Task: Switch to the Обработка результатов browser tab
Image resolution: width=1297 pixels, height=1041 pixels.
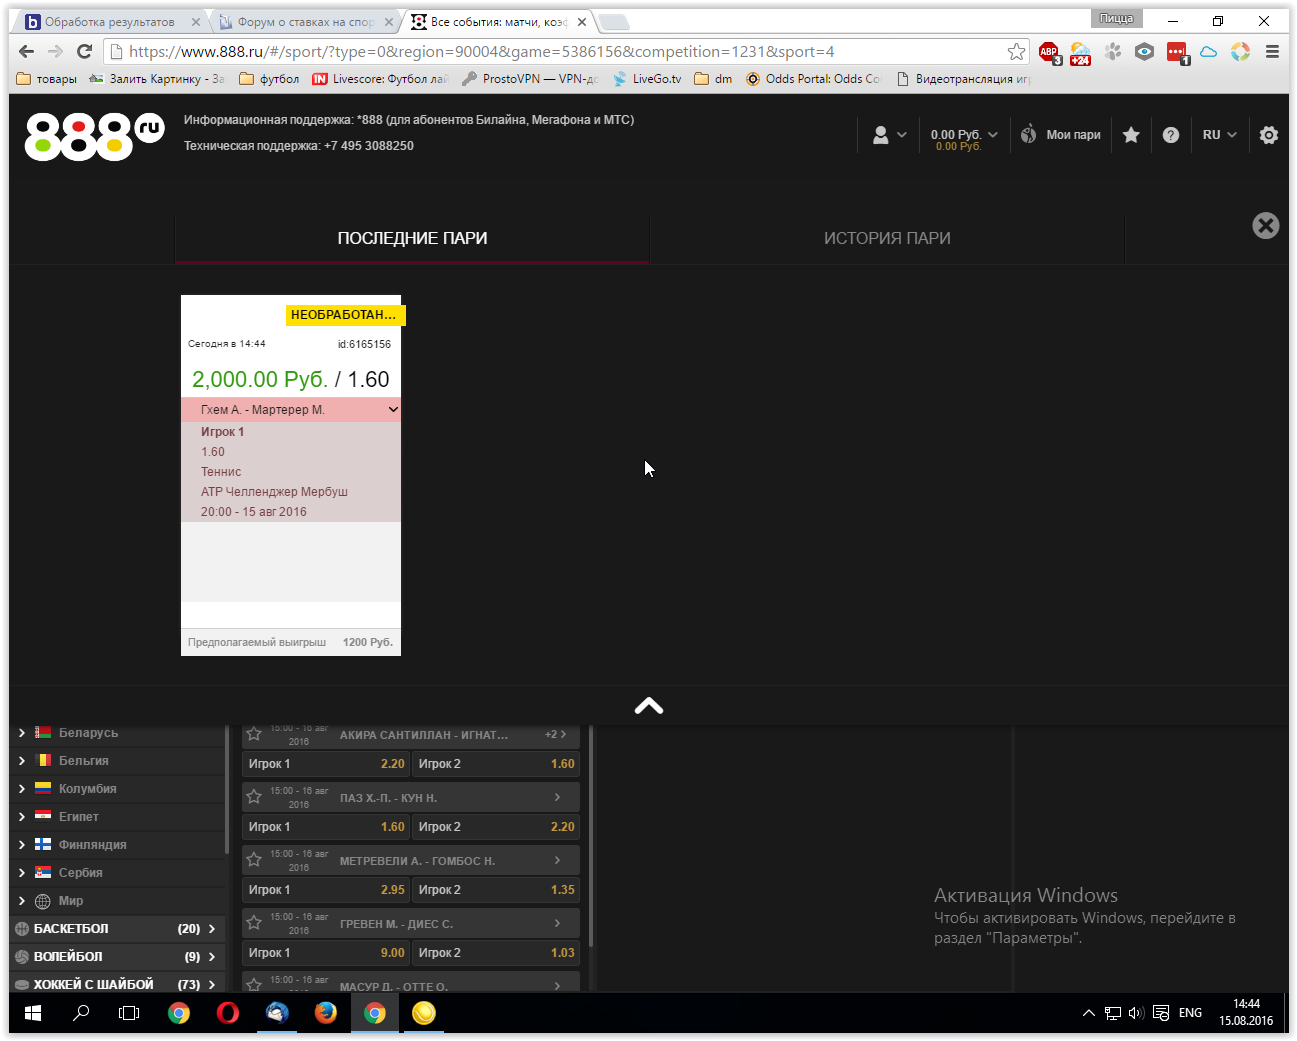Action: 109,22
